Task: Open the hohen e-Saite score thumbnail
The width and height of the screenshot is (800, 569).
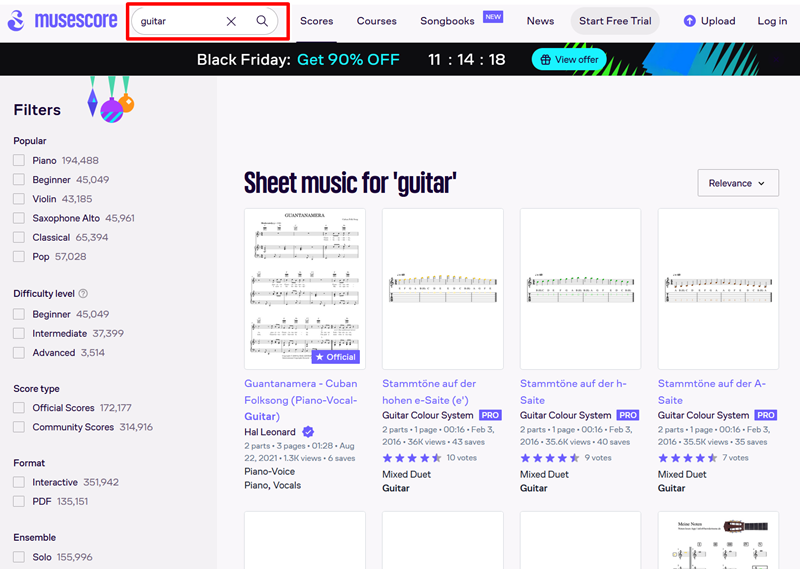Action: pos(442,288)
